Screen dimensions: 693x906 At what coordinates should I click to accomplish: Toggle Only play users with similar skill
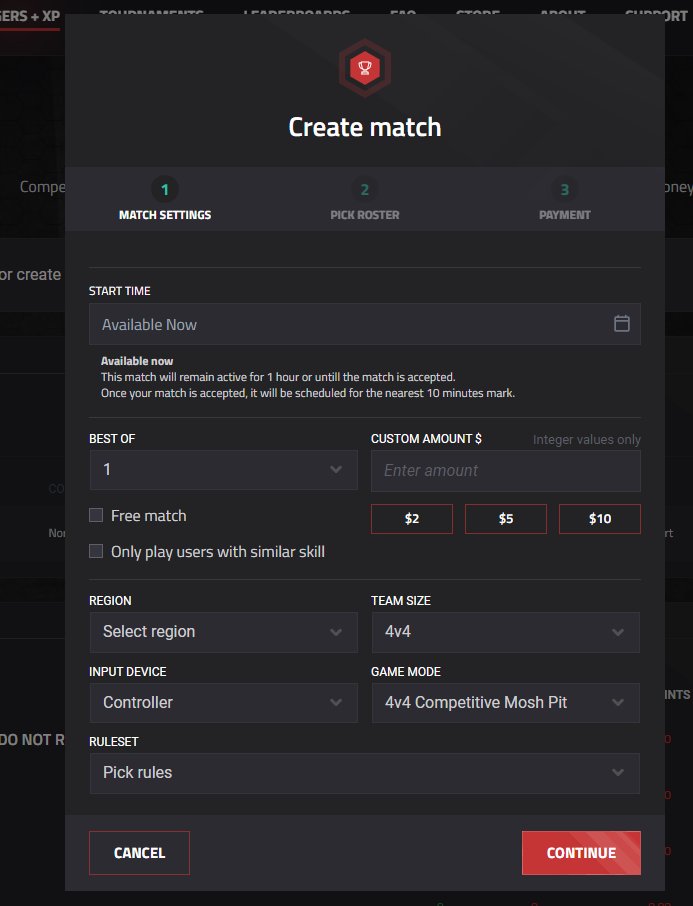coord(96,551)
